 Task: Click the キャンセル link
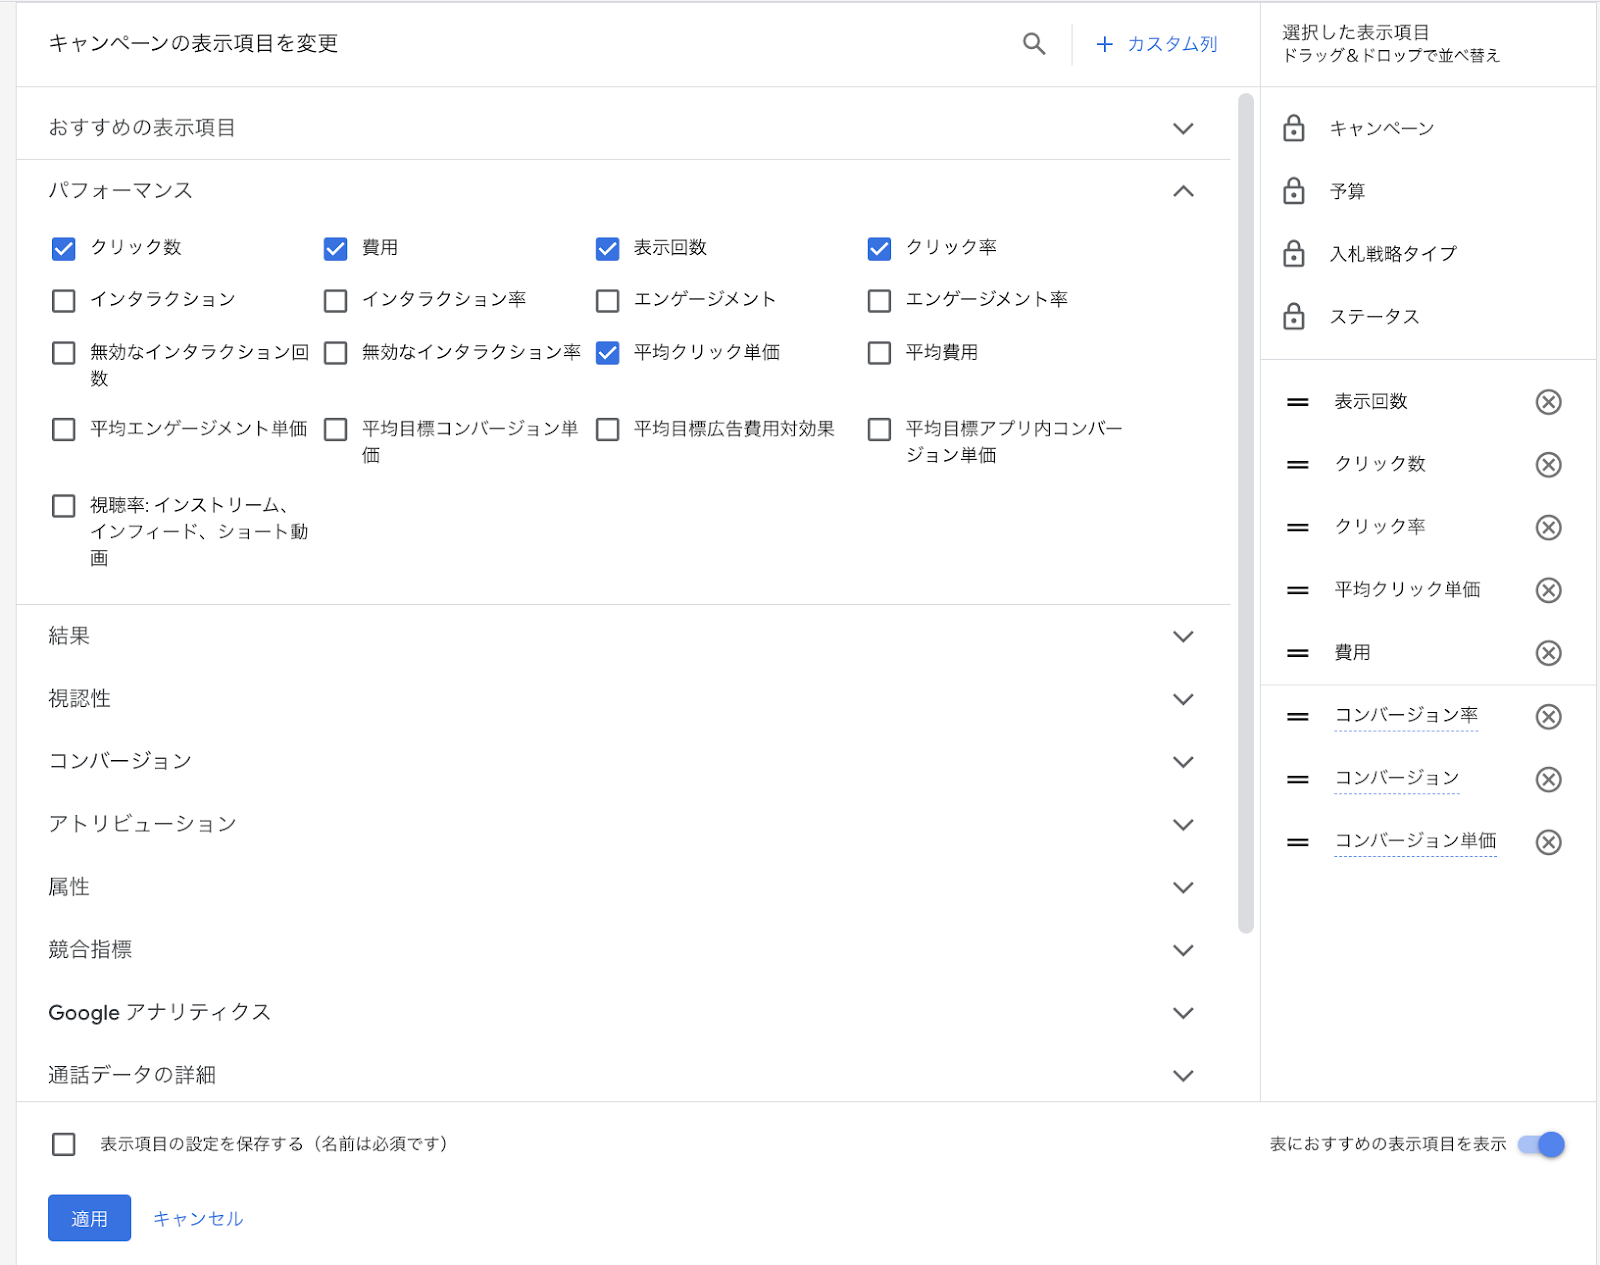click(x=198, y=1219)
